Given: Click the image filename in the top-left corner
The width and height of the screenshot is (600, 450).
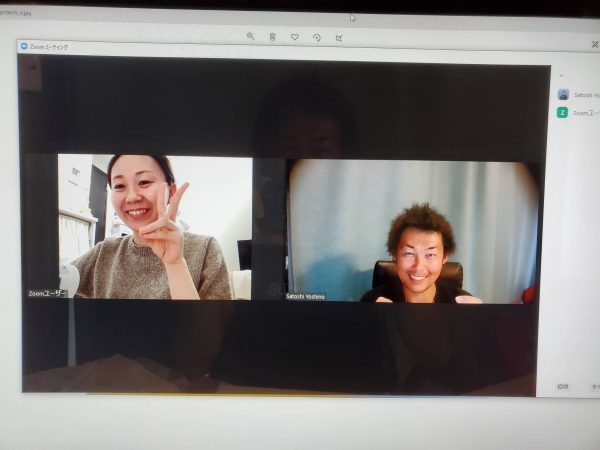Looking at the screenshot, I should 16,16.
